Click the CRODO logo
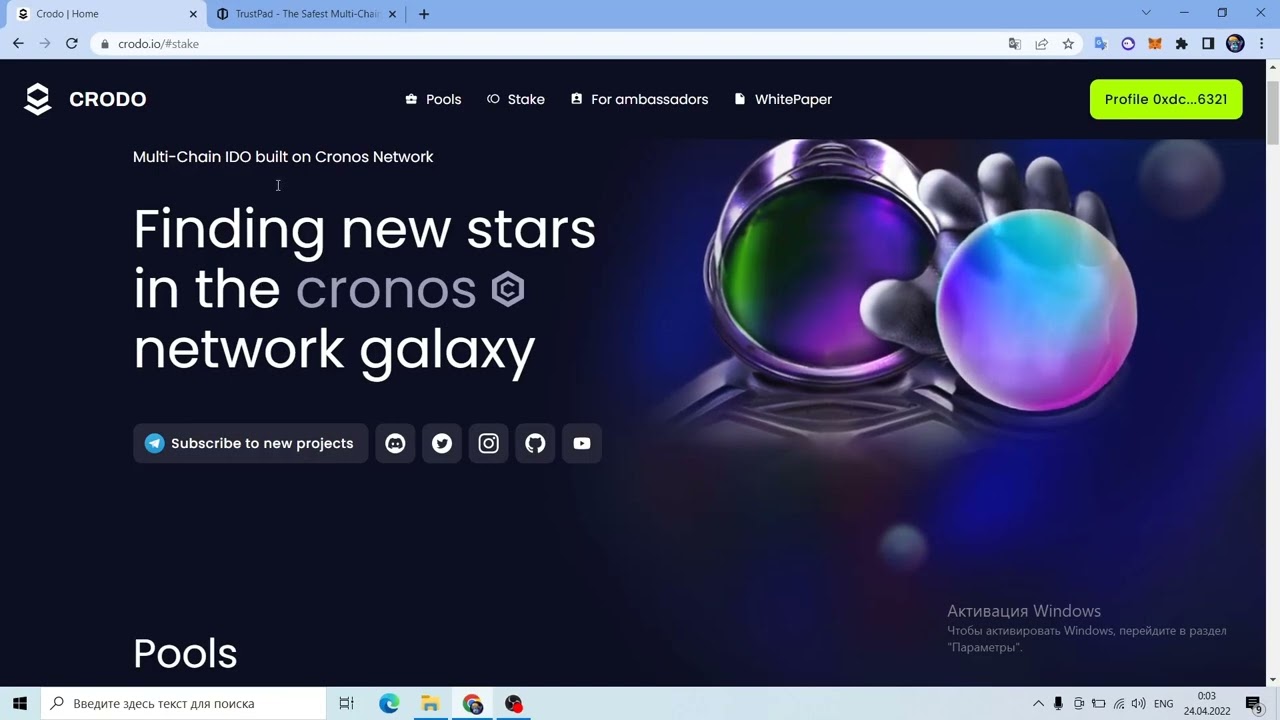Image resolution: width=1280 pixels, height=720 pixels. pos(85,99)
